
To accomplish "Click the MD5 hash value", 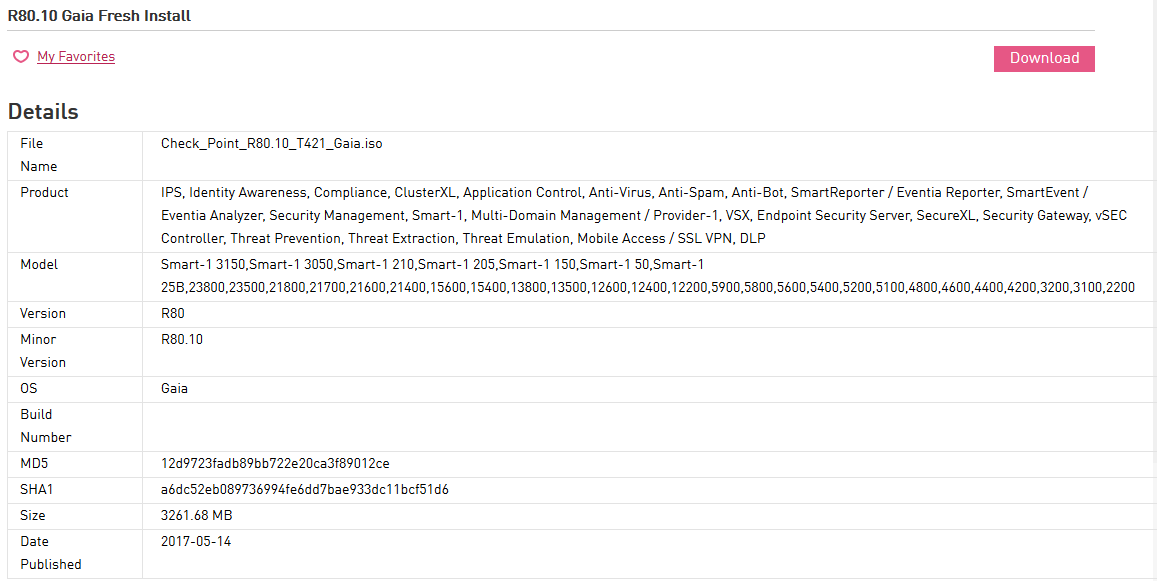I will click(275, 464).
